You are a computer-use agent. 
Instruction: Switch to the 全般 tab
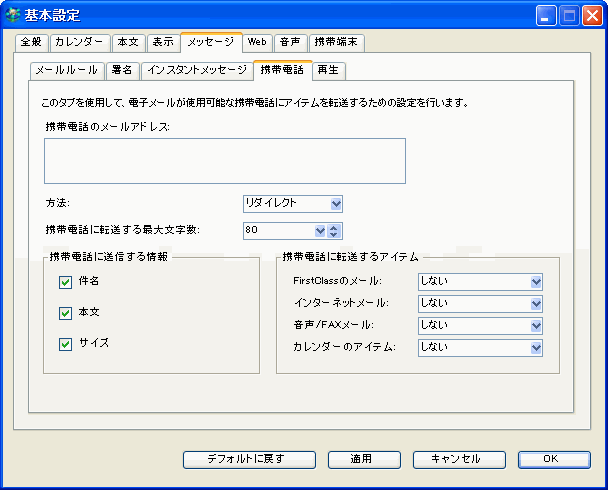pos(32,42)
